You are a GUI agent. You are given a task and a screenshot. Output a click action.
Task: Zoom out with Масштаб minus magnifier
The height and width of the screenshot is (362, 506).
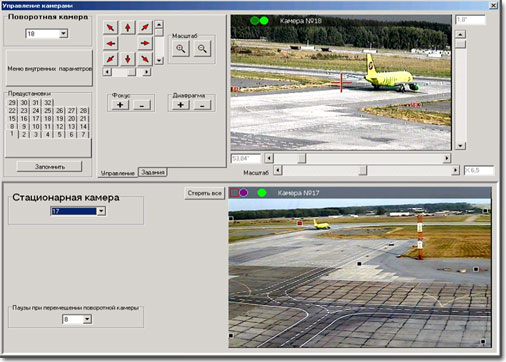tap(202, 49)
